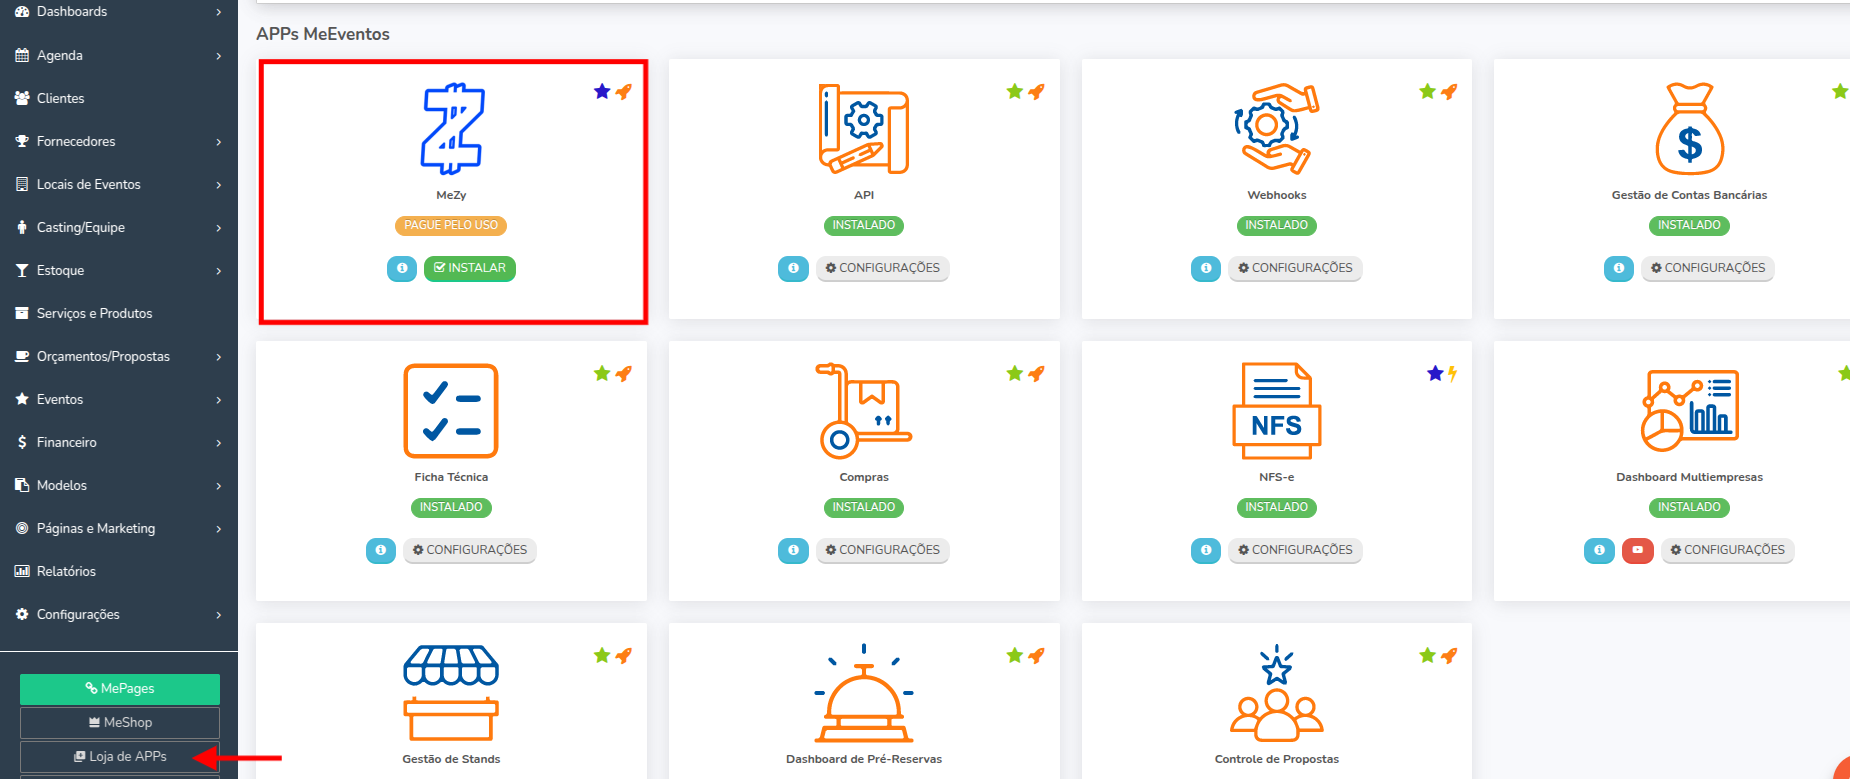Expand the Casting/Equipe chevron
Image resolution: width=1850 pixels, height=779 pixels.
point(219,228)
